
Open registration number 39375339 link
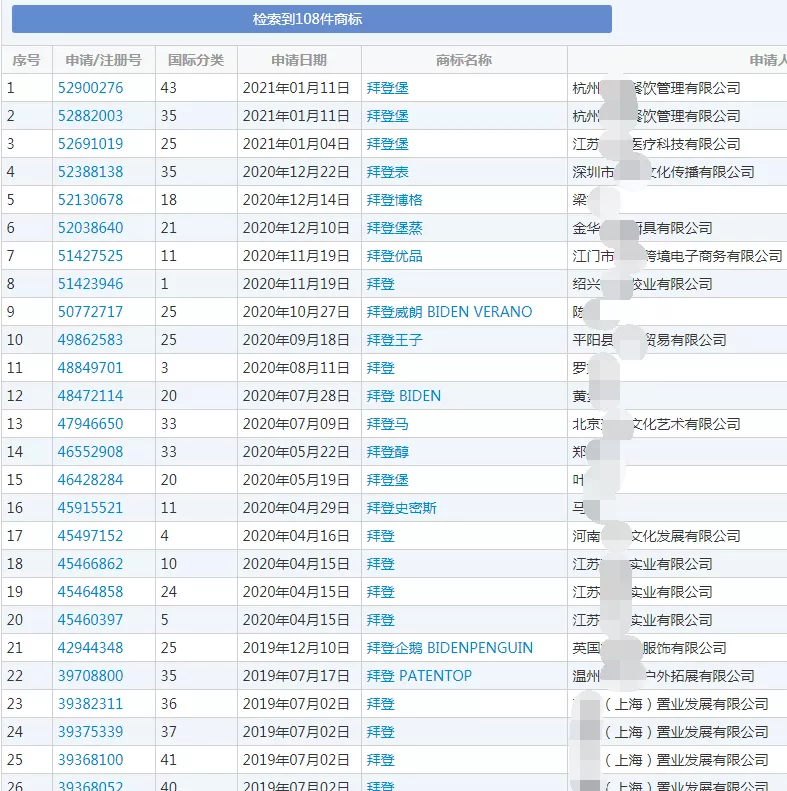(x=90, y=731)
